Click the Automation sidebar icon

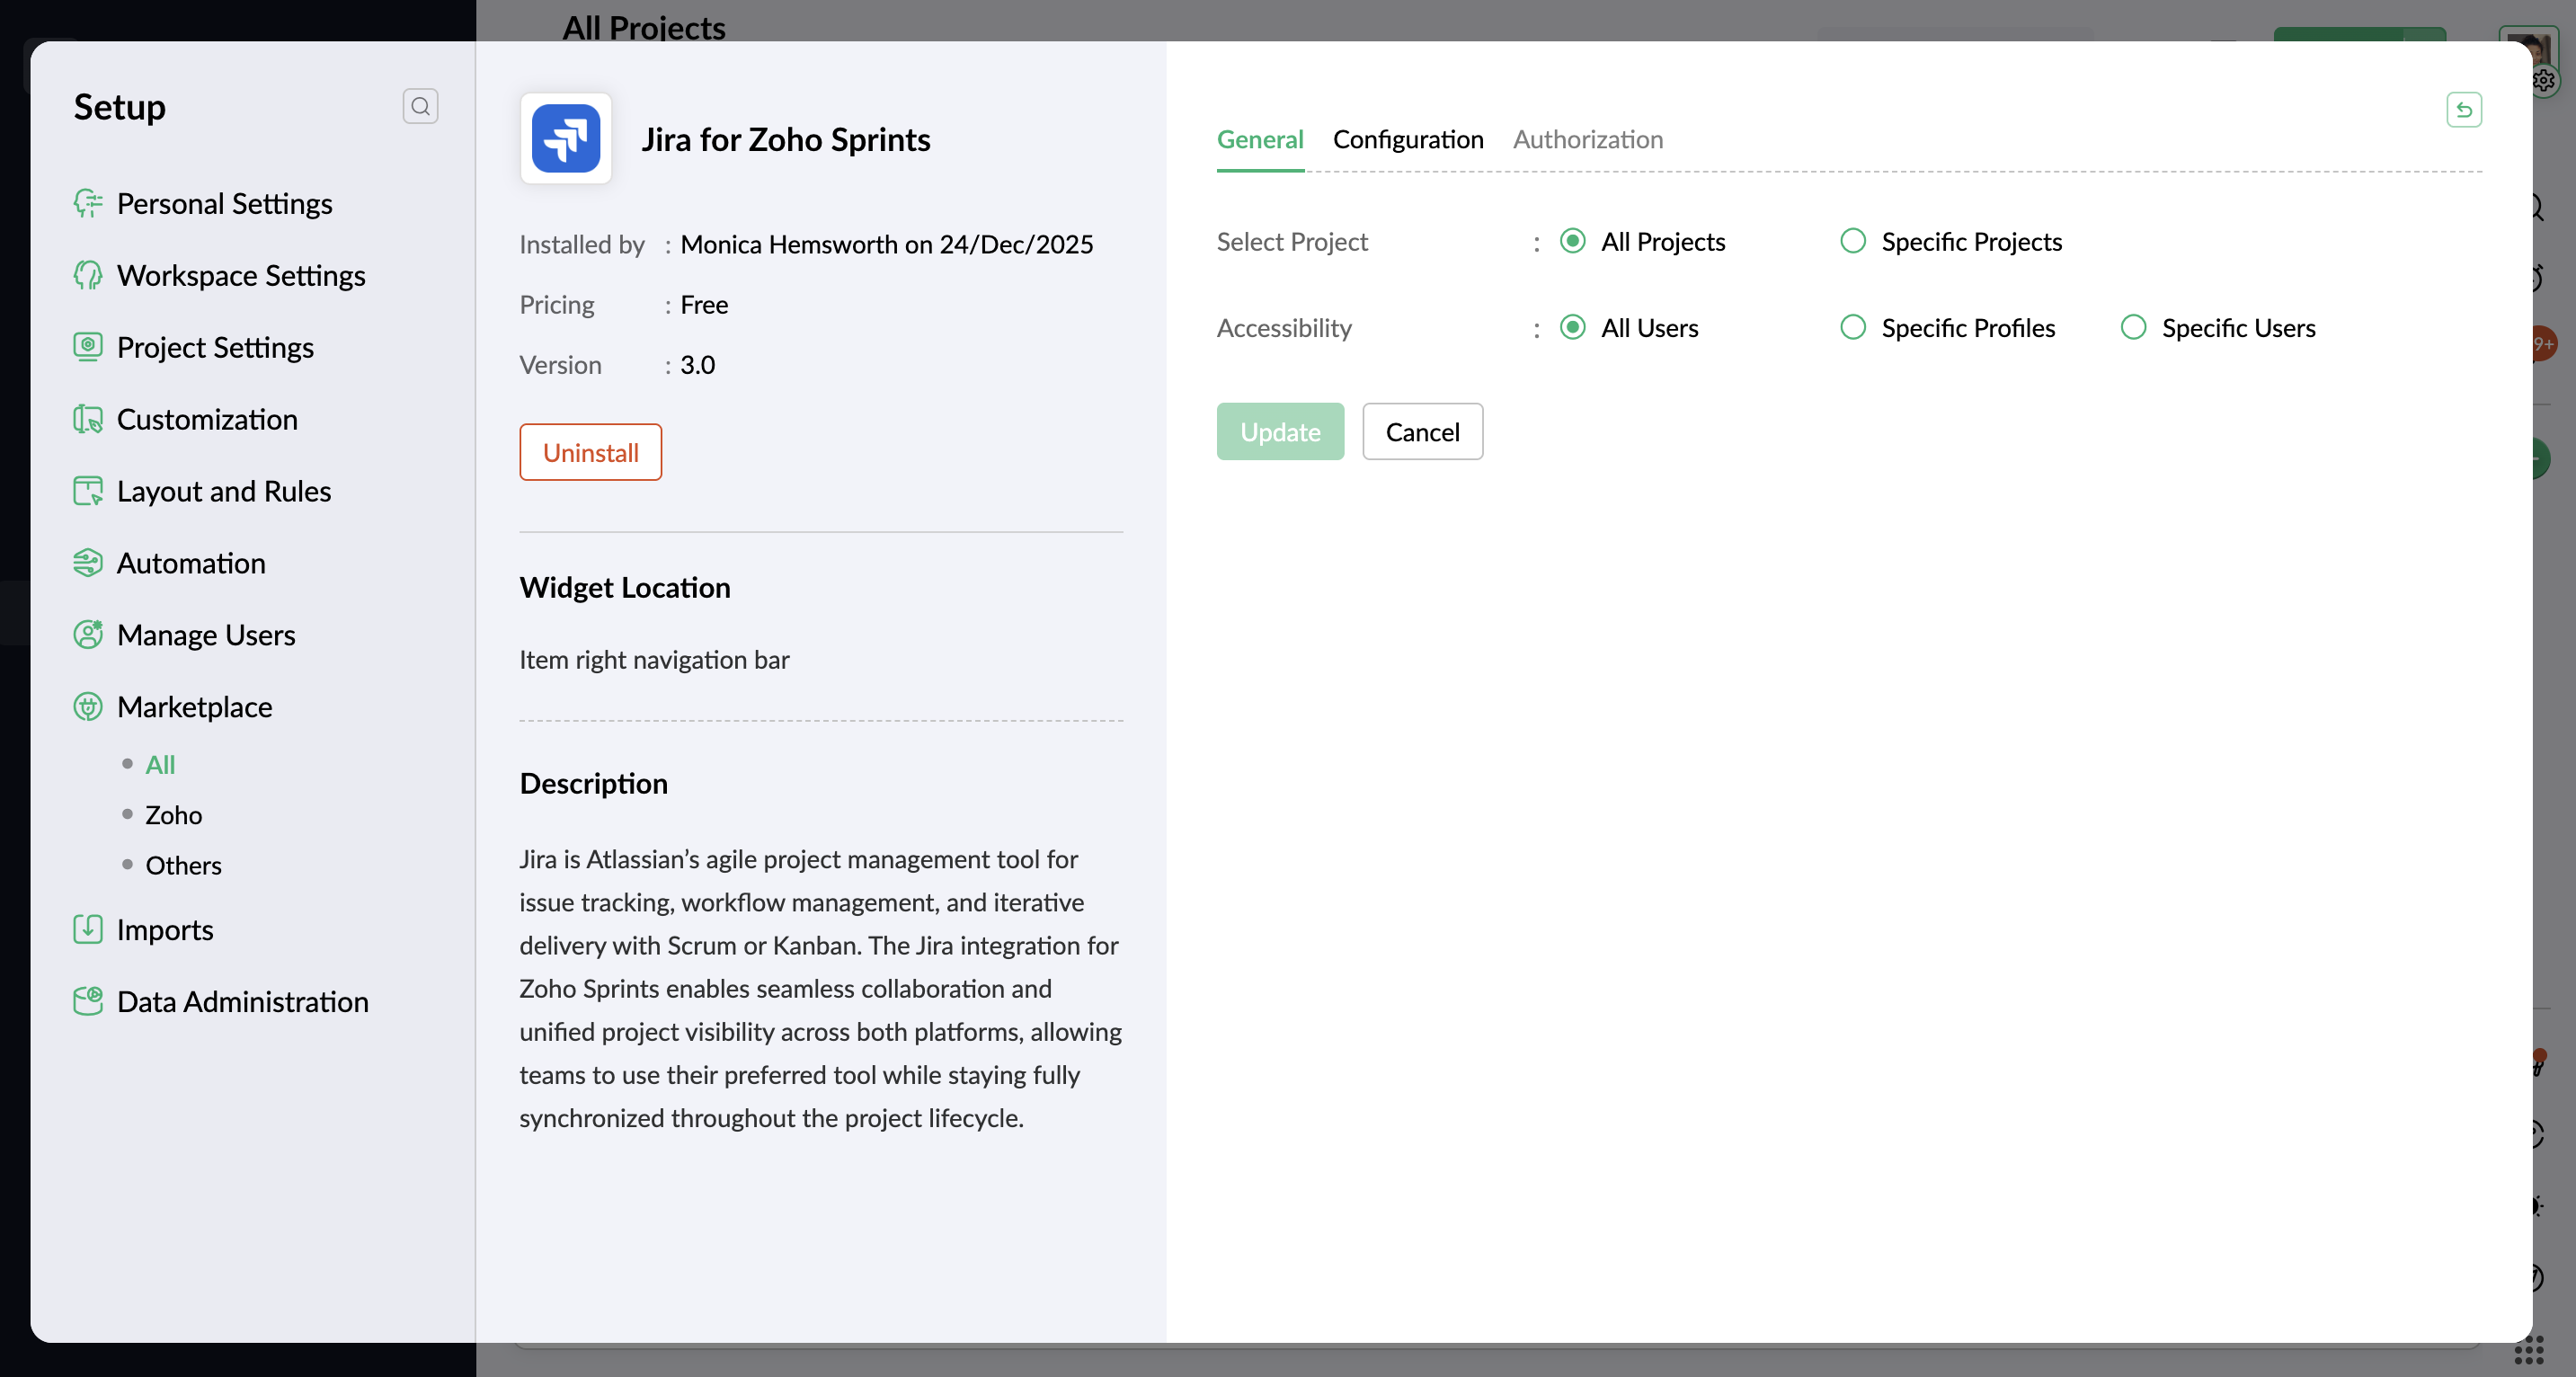pos(88,563)
